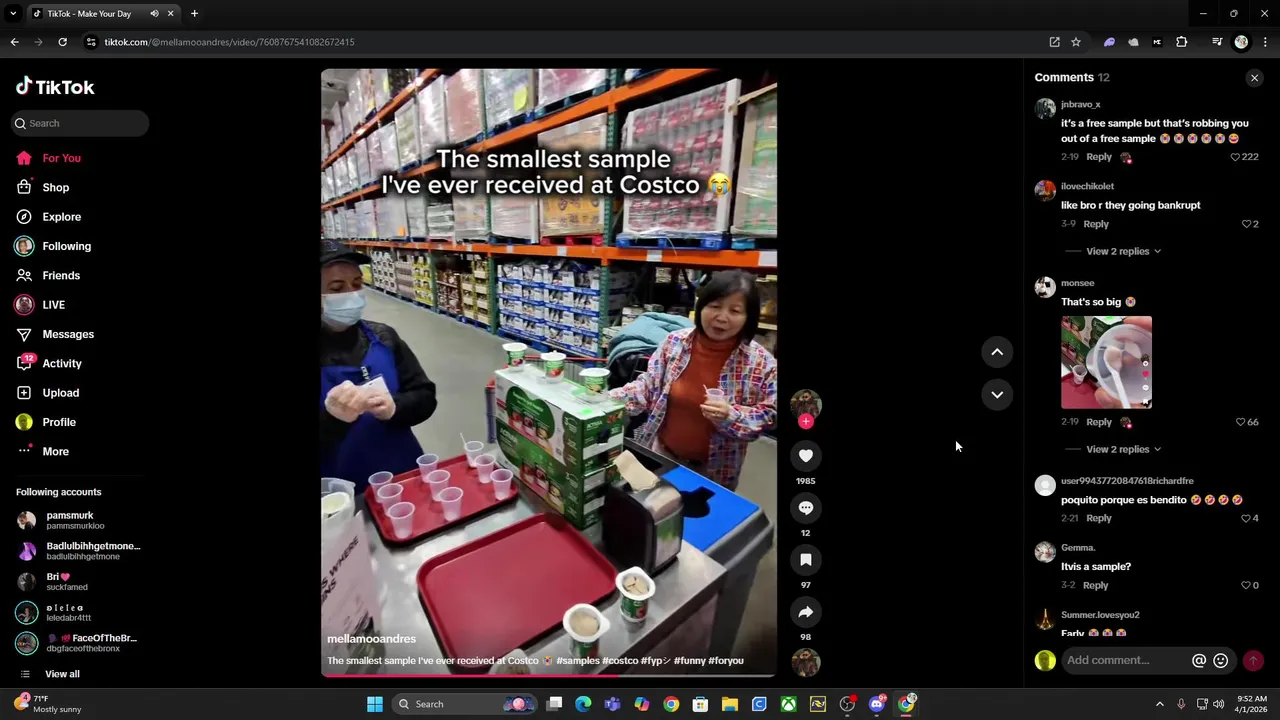Open the image attached to monsee's comment
This screenshot has width=1280, height=720.
[x=1106, y=362]
